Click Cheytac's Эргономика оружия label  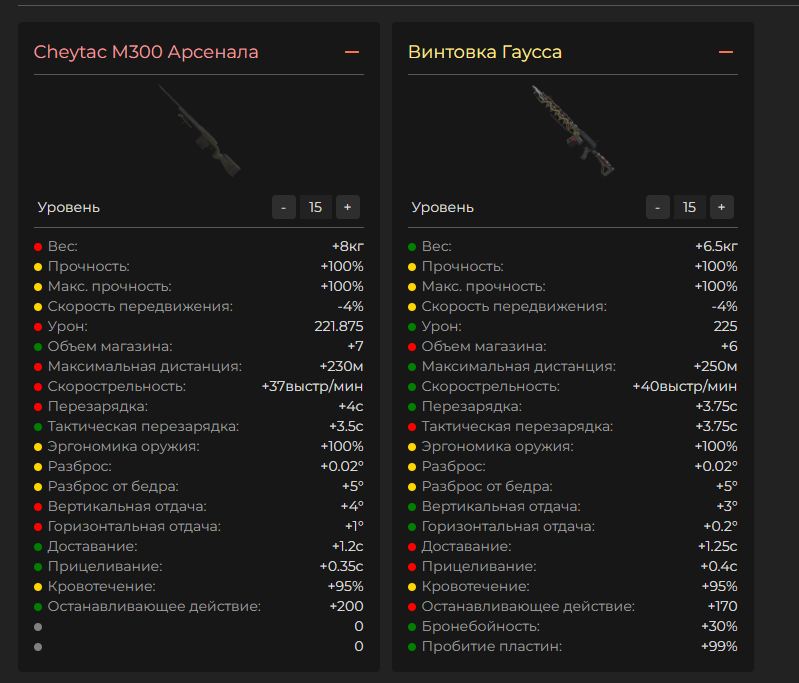pyautogui.click(x=123, y=446)
